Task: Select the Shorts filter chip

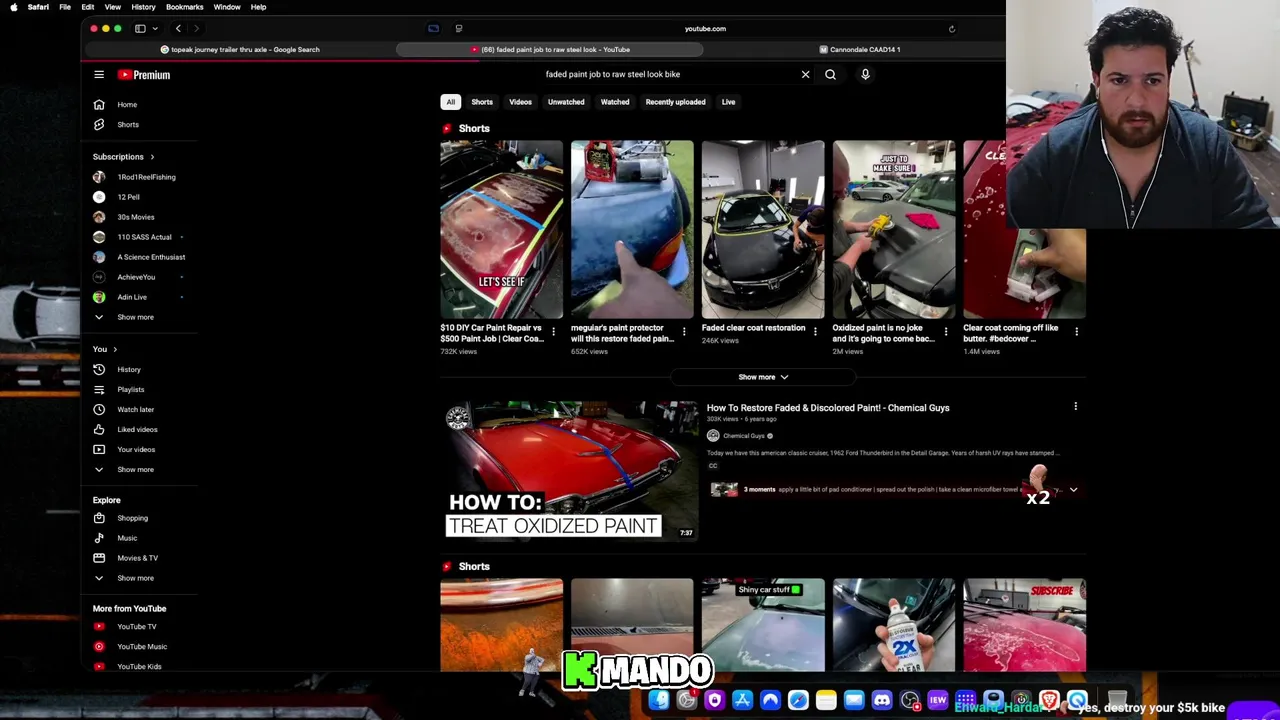Action: (482, 102)
